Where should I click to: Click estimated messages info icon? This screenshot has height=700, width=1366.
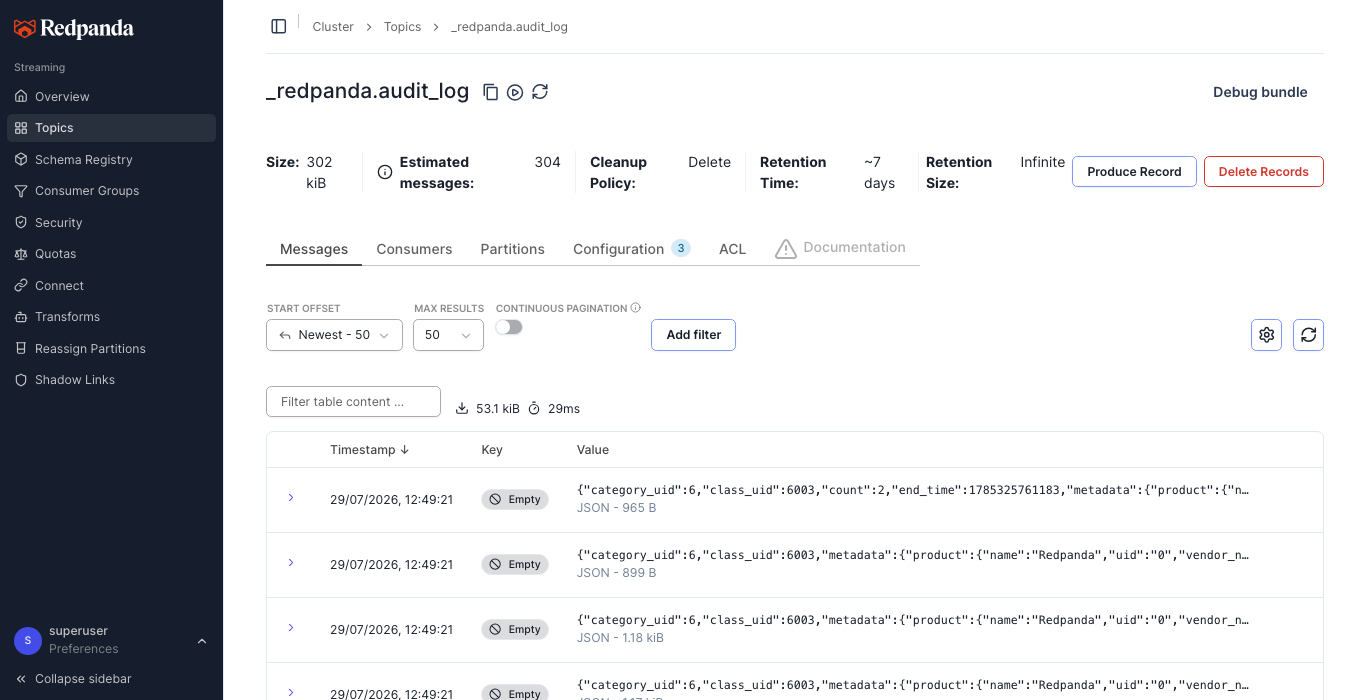[385, 172]
